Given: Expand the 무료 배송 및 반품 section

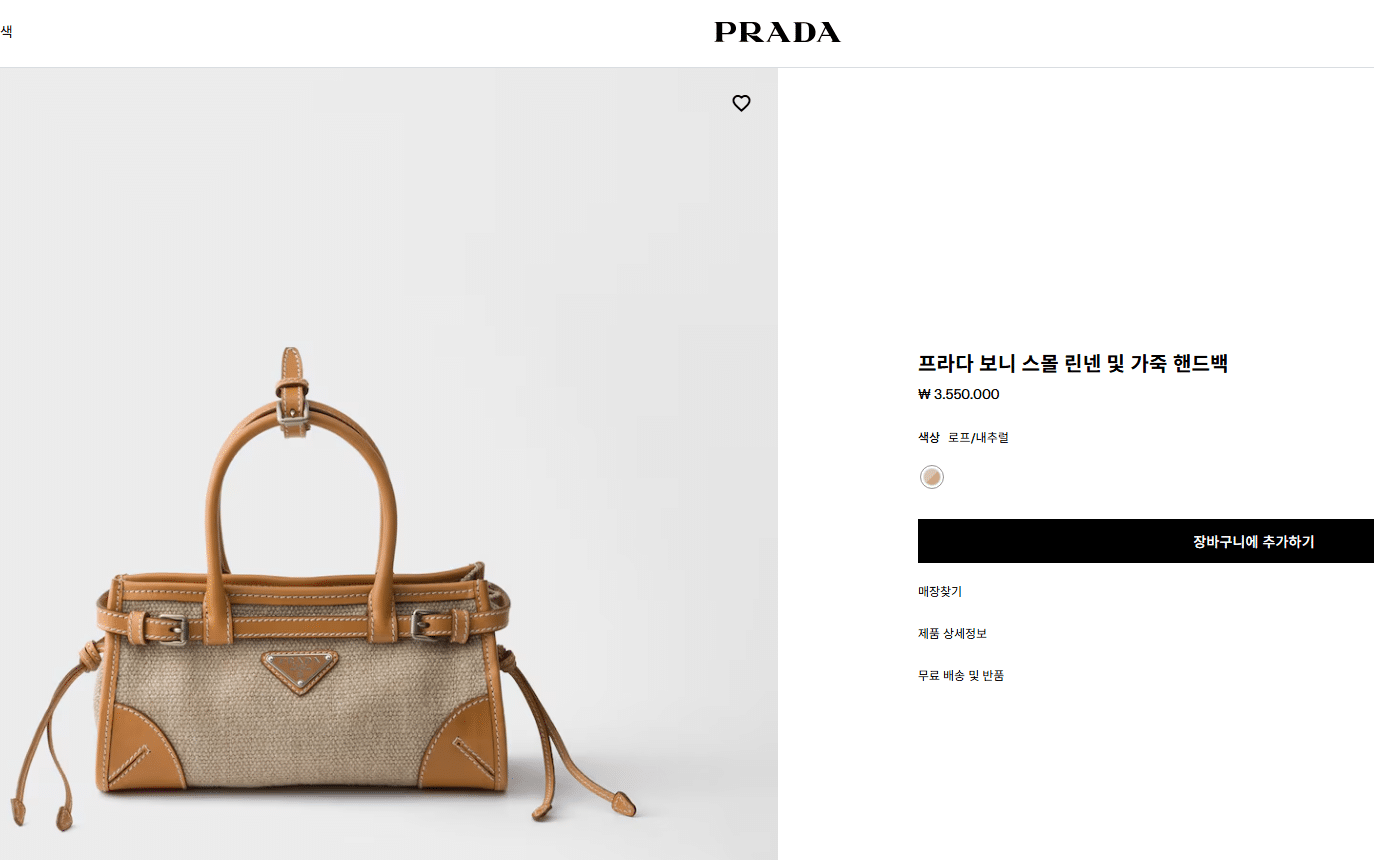Looking at the screenshot, I should [x=961, y=675].
